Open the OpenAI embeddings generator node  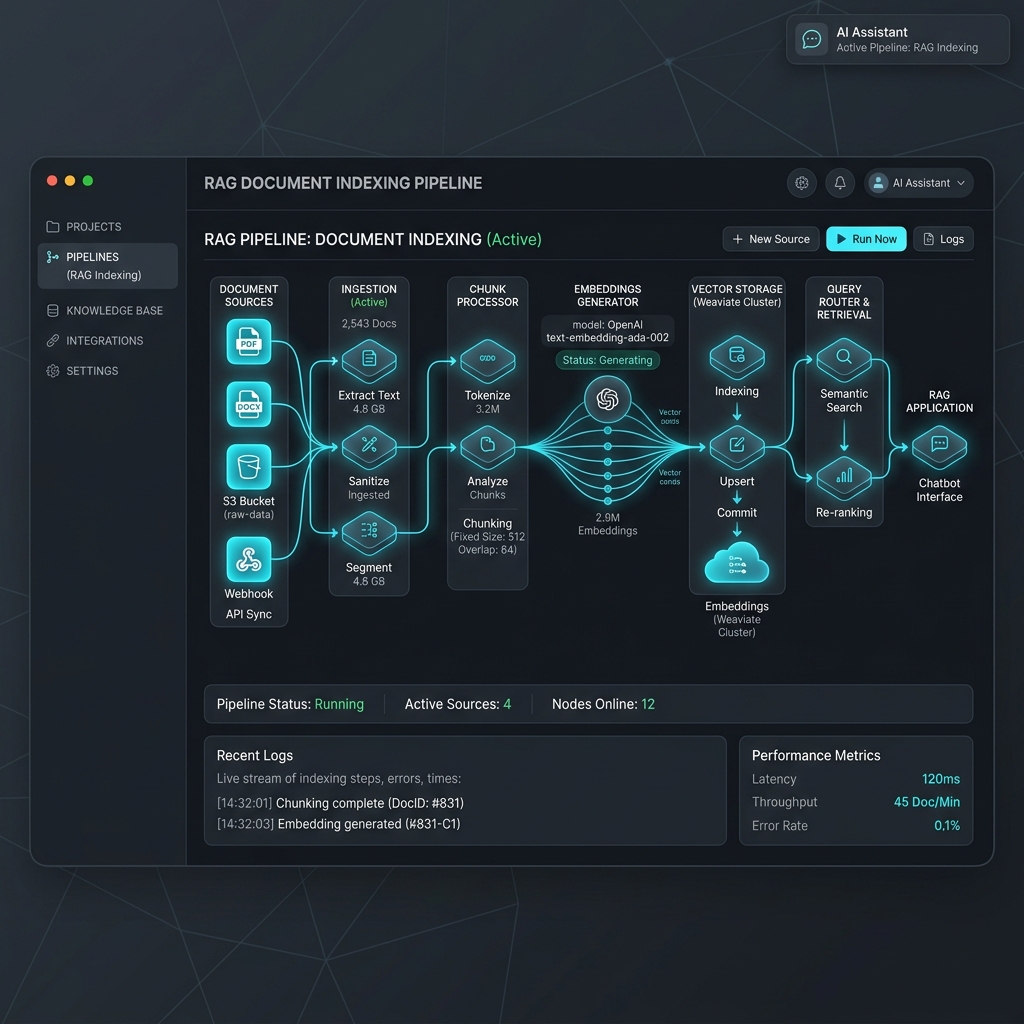[607, 399]
